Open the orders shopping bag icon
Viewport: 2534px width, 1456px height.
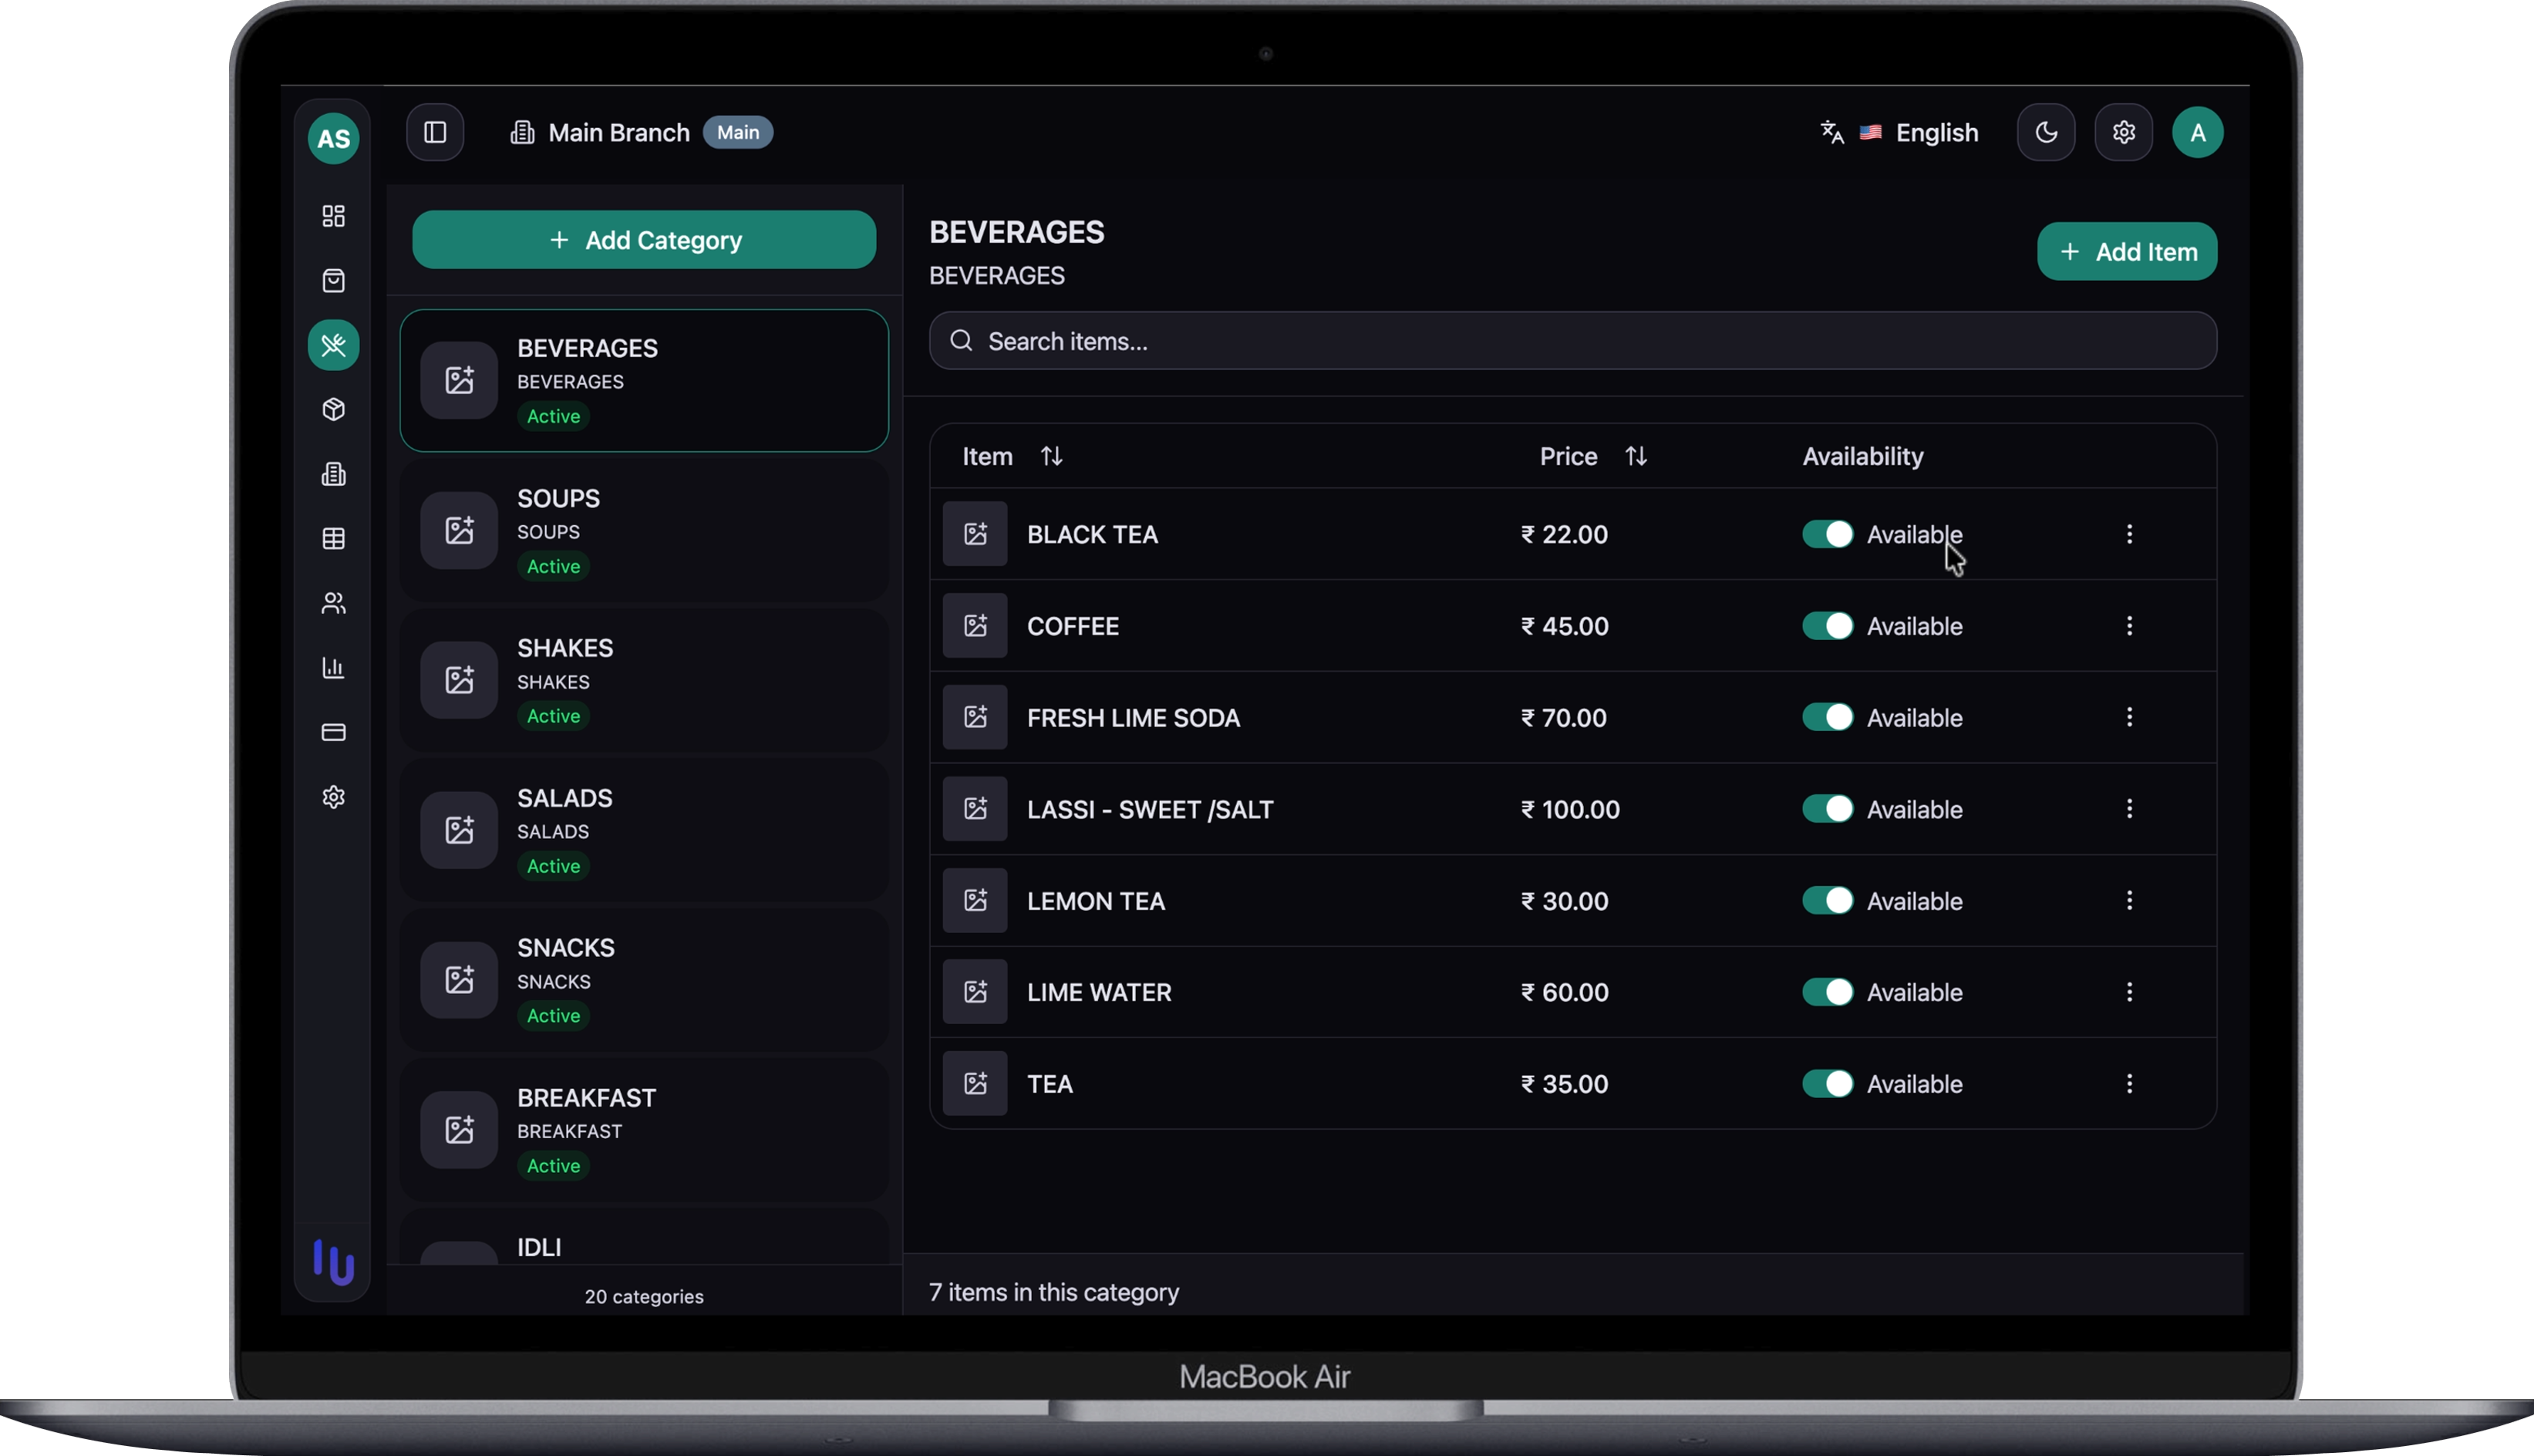333,281
